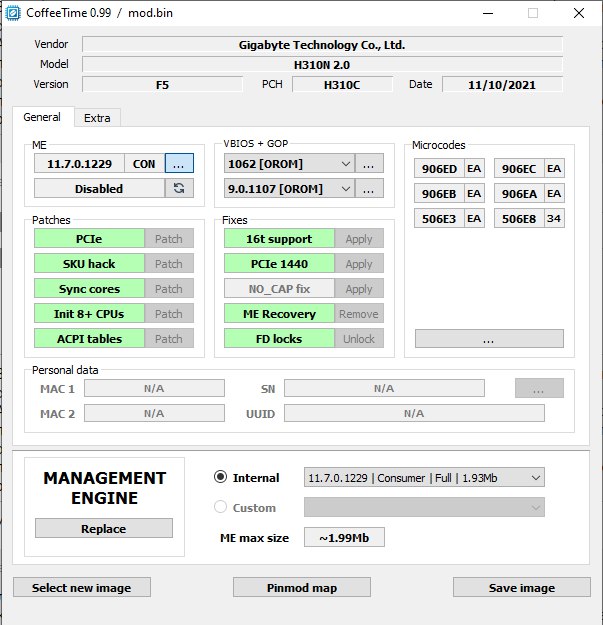Open the internal ME version dropdown
Screen dimensions: 603x625
tap(424, 478)
